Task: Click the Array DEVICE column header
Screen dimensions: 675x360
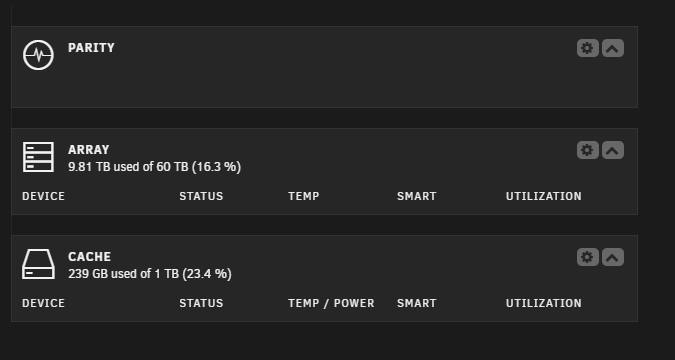Action: 43,196
